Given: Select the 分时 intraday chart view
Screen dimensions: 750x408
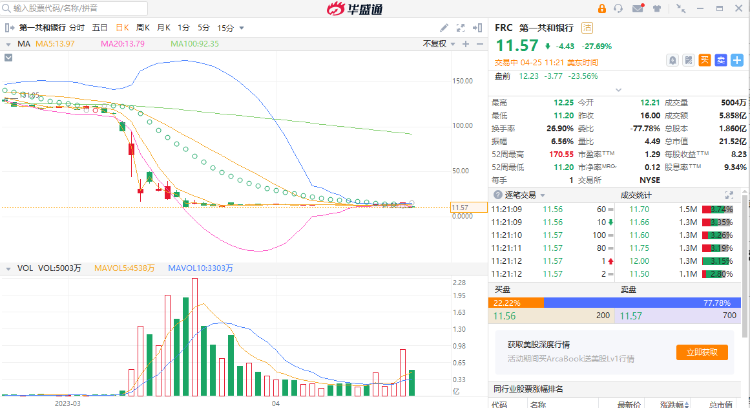Looking at the screenshot, I should pyautogui.click(x=77, y=28).
